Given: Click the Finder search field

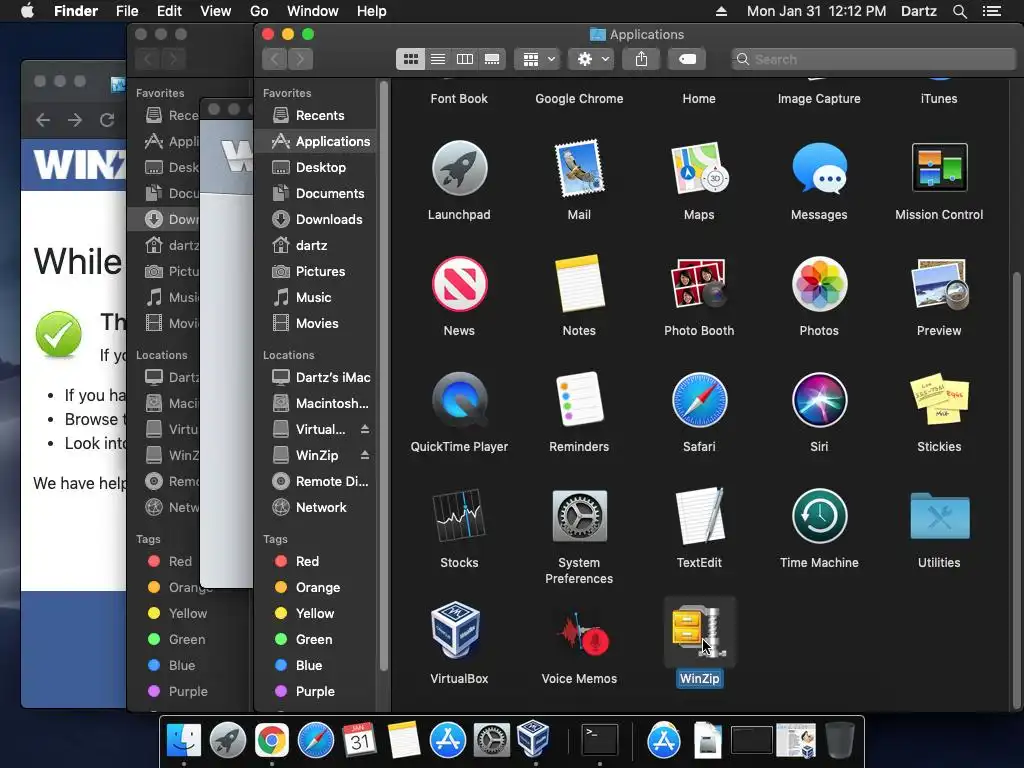Looking at the screenshot, I should [873, 59].
